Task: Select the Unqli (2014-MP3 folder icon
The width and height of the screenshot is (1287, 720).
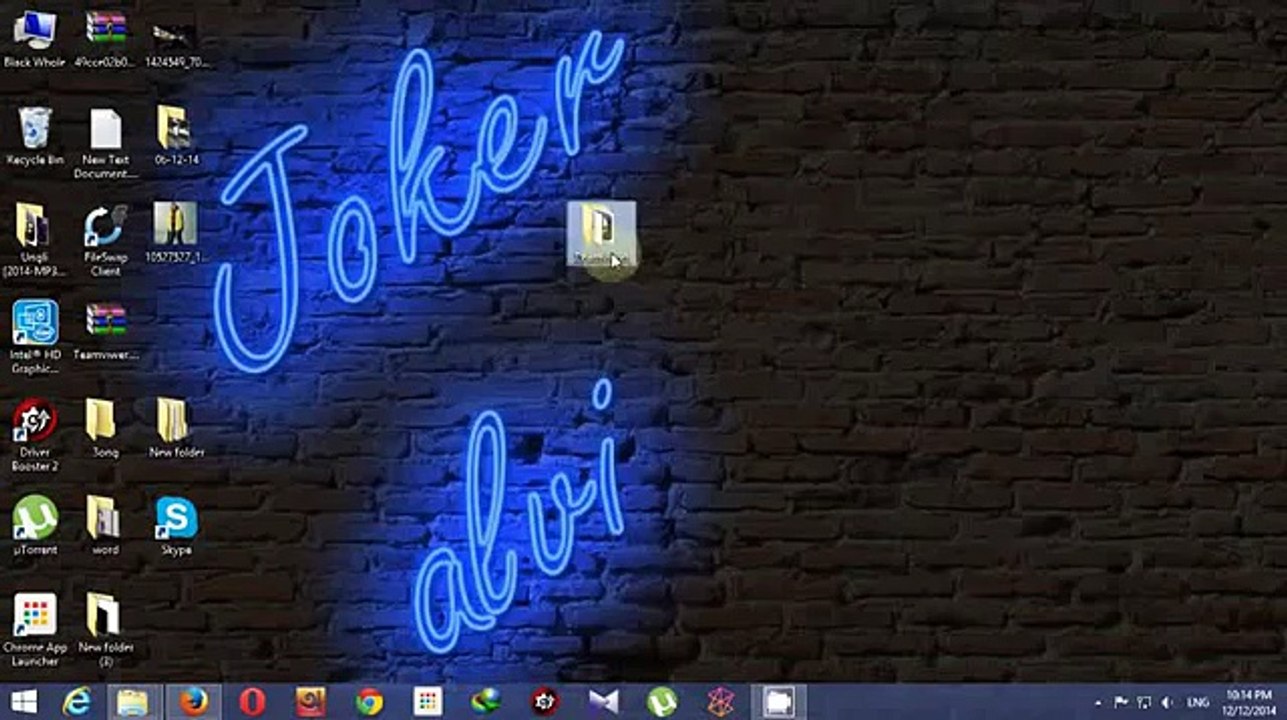Action: point(34,240)
